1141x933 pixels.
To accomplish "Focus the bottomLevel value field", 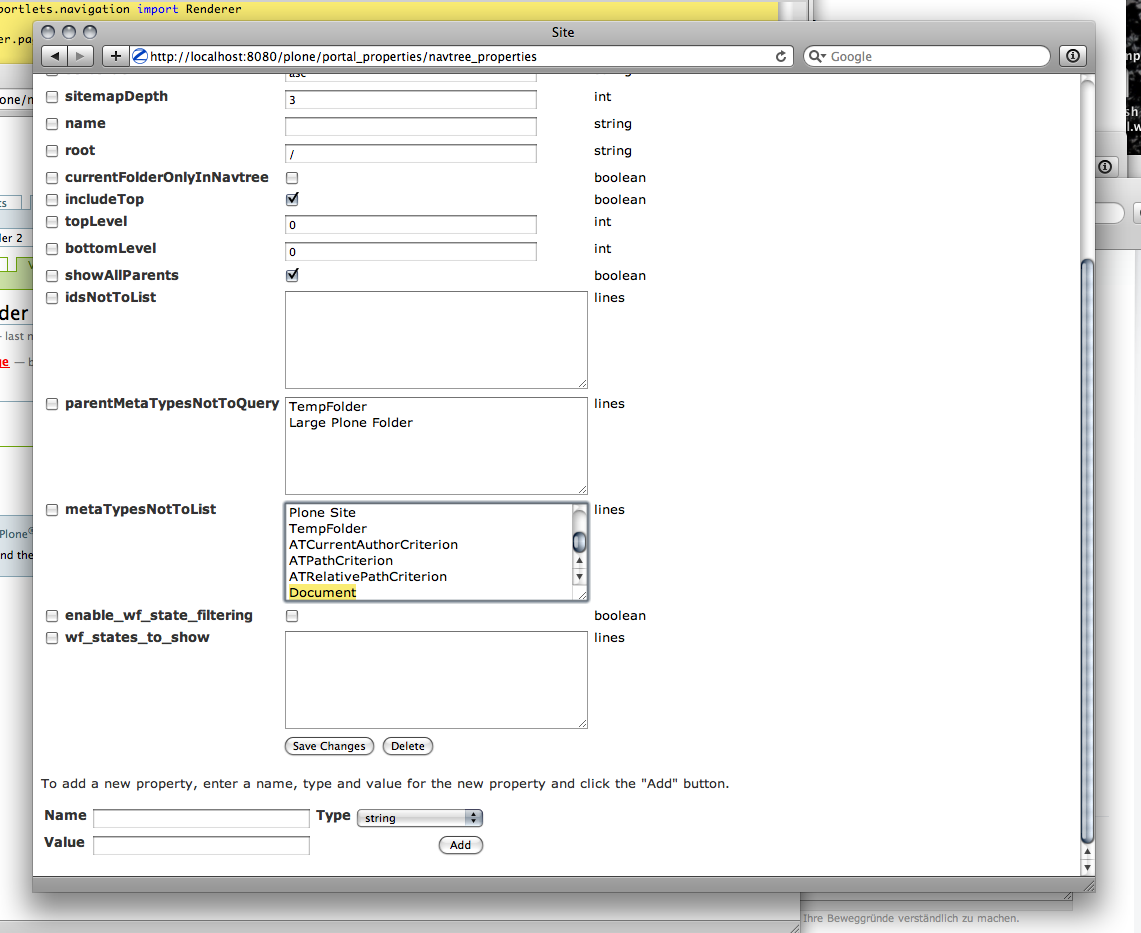I will [x=410, y=252].
